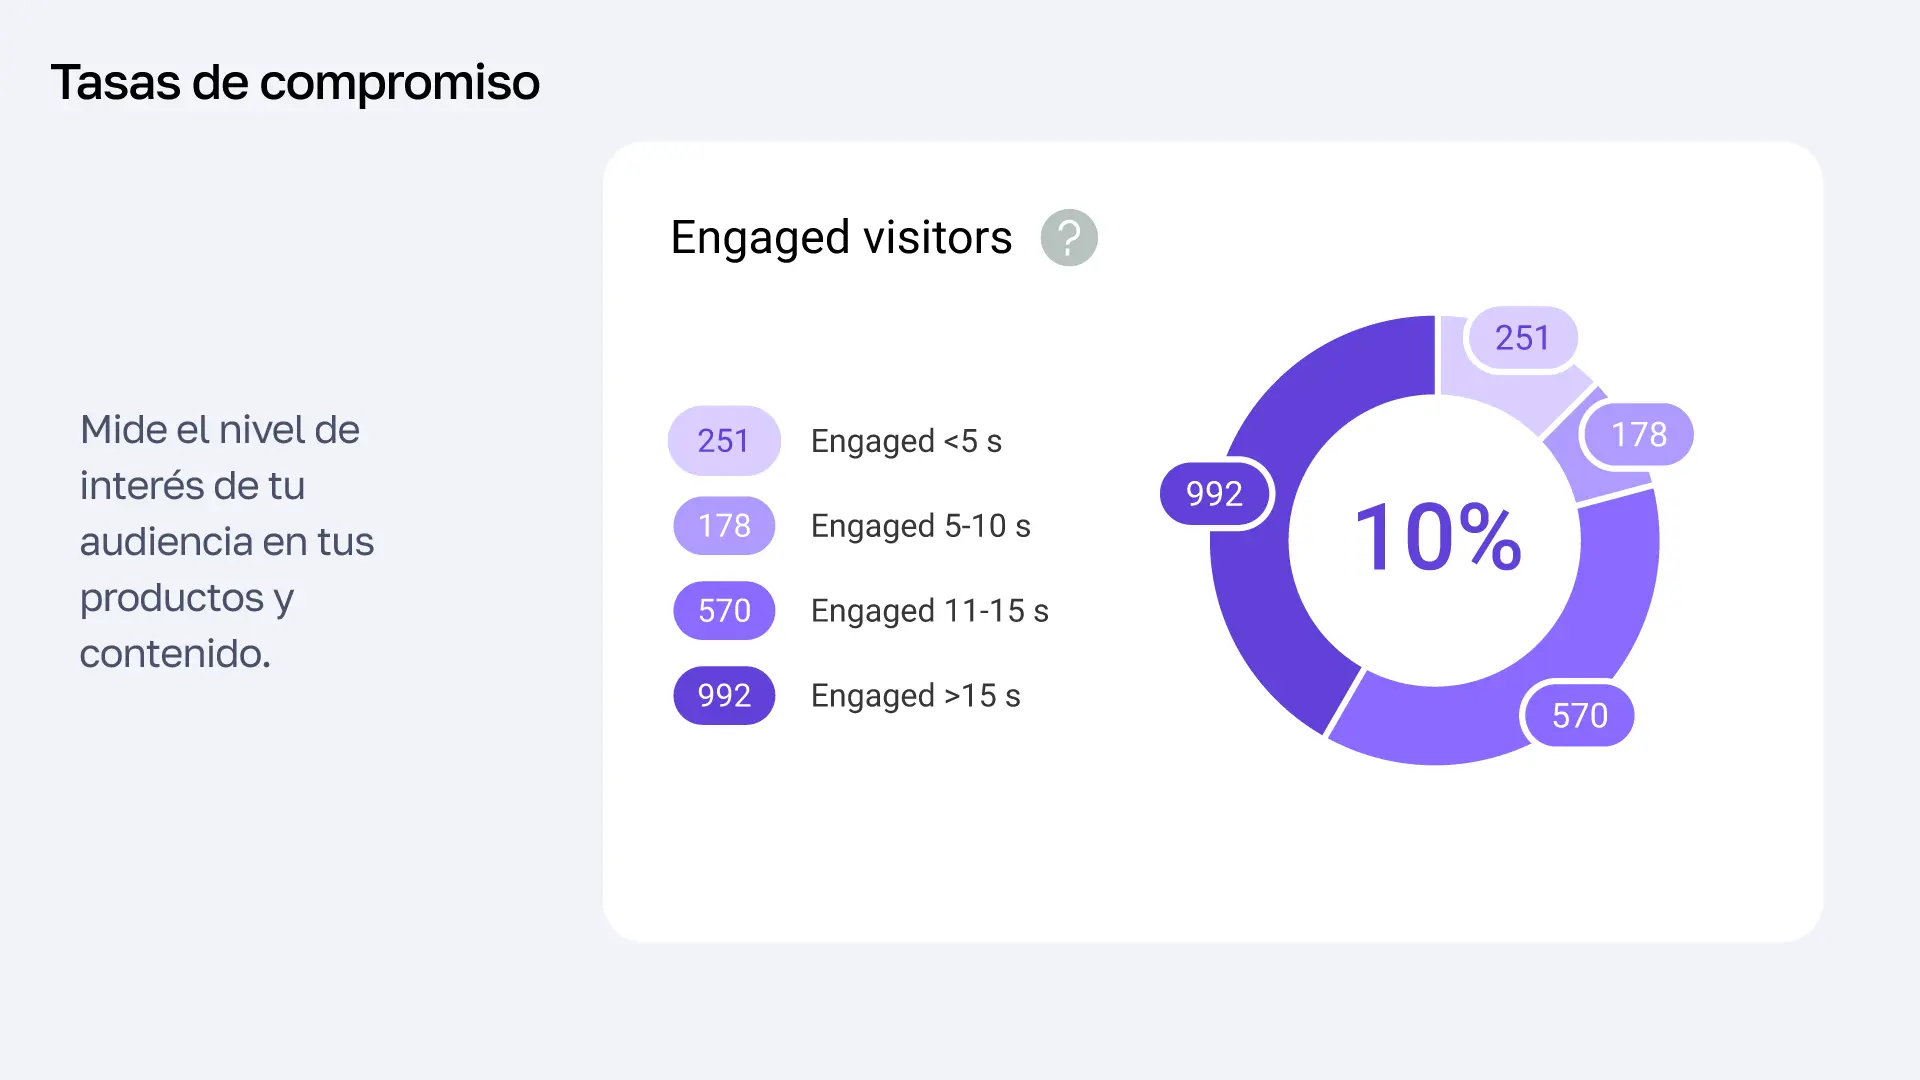Select the 'Engaged <5 s' legend label

pos(906,441)
